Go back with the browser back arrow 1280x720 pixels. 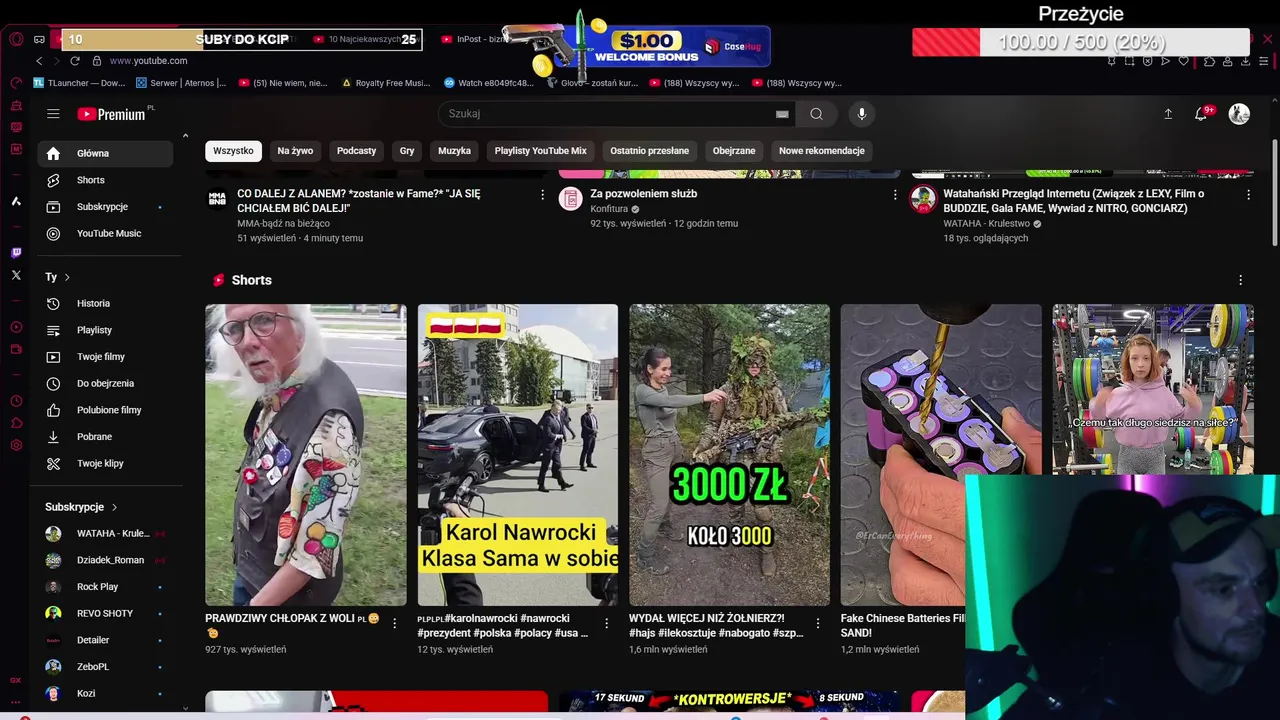click(x=39, y=61)
